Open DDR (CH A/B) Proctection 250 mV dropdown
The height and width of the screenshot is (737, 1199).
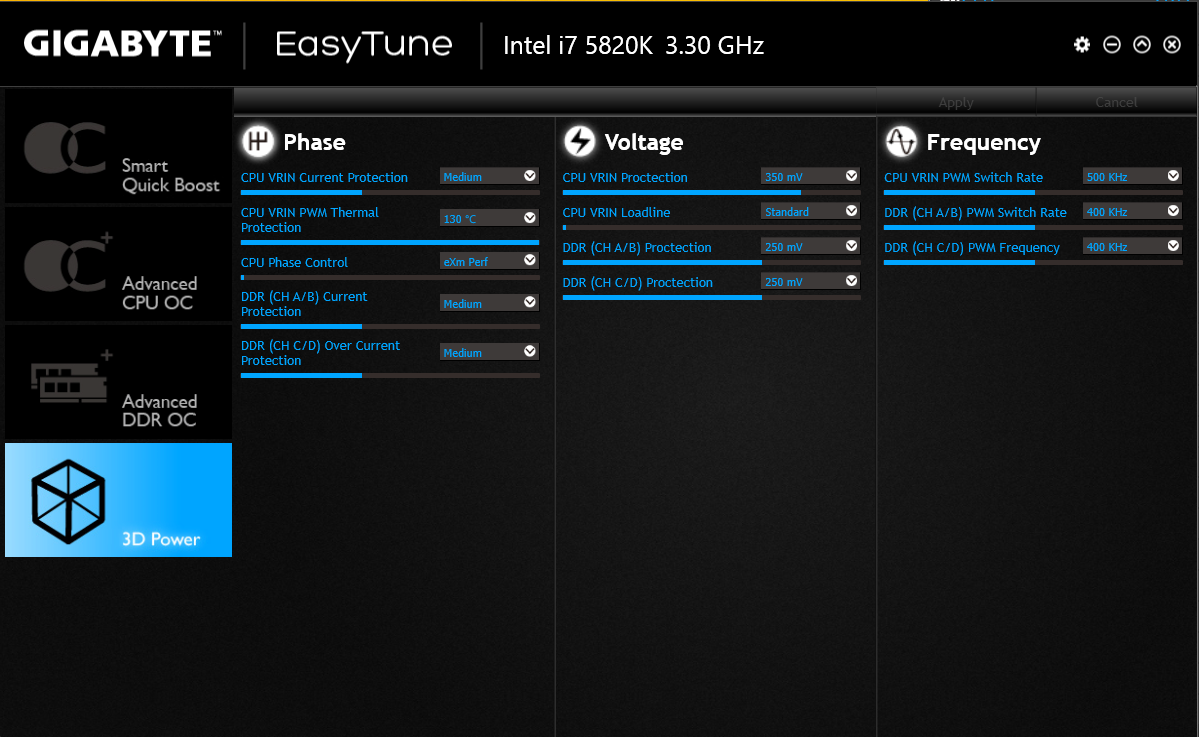point(811,247)
